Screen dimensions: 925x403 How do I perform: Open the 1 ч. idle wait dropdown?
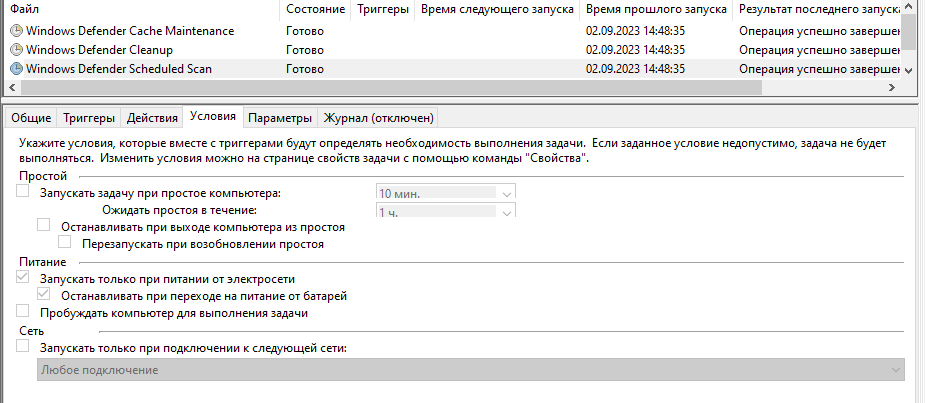pyautogui.click(x=445, y=210)
